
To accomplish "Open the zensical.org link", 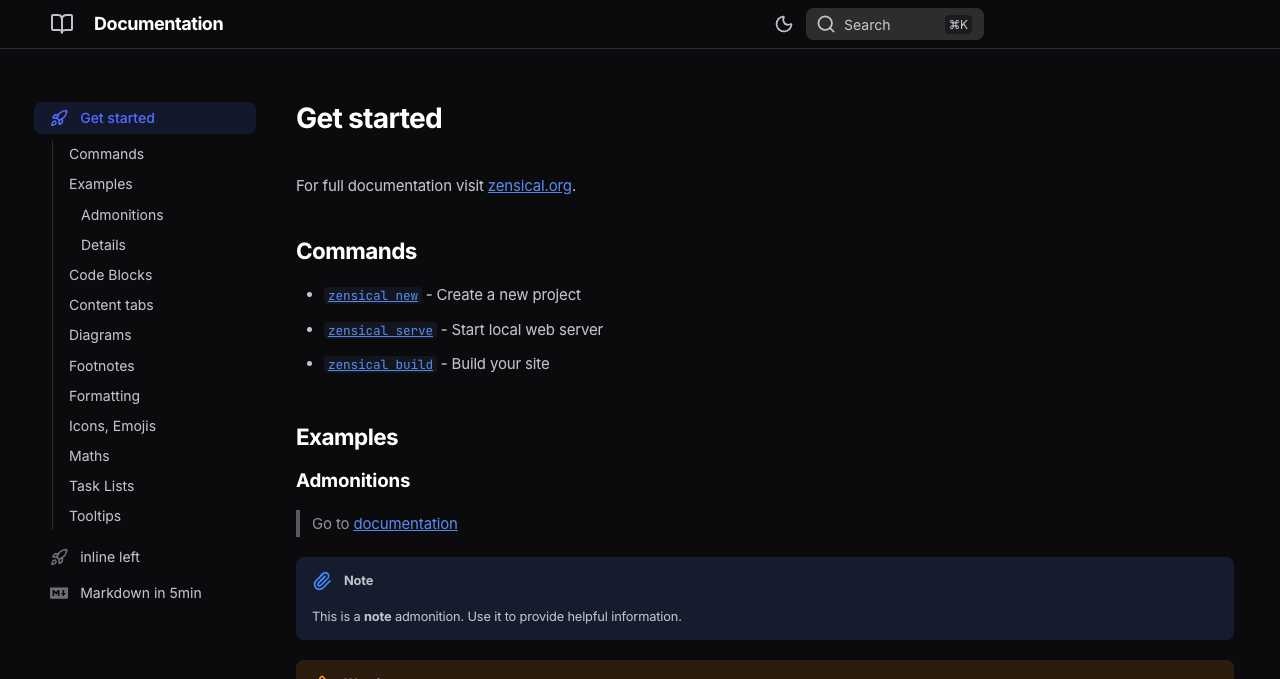I will (529, 185).
